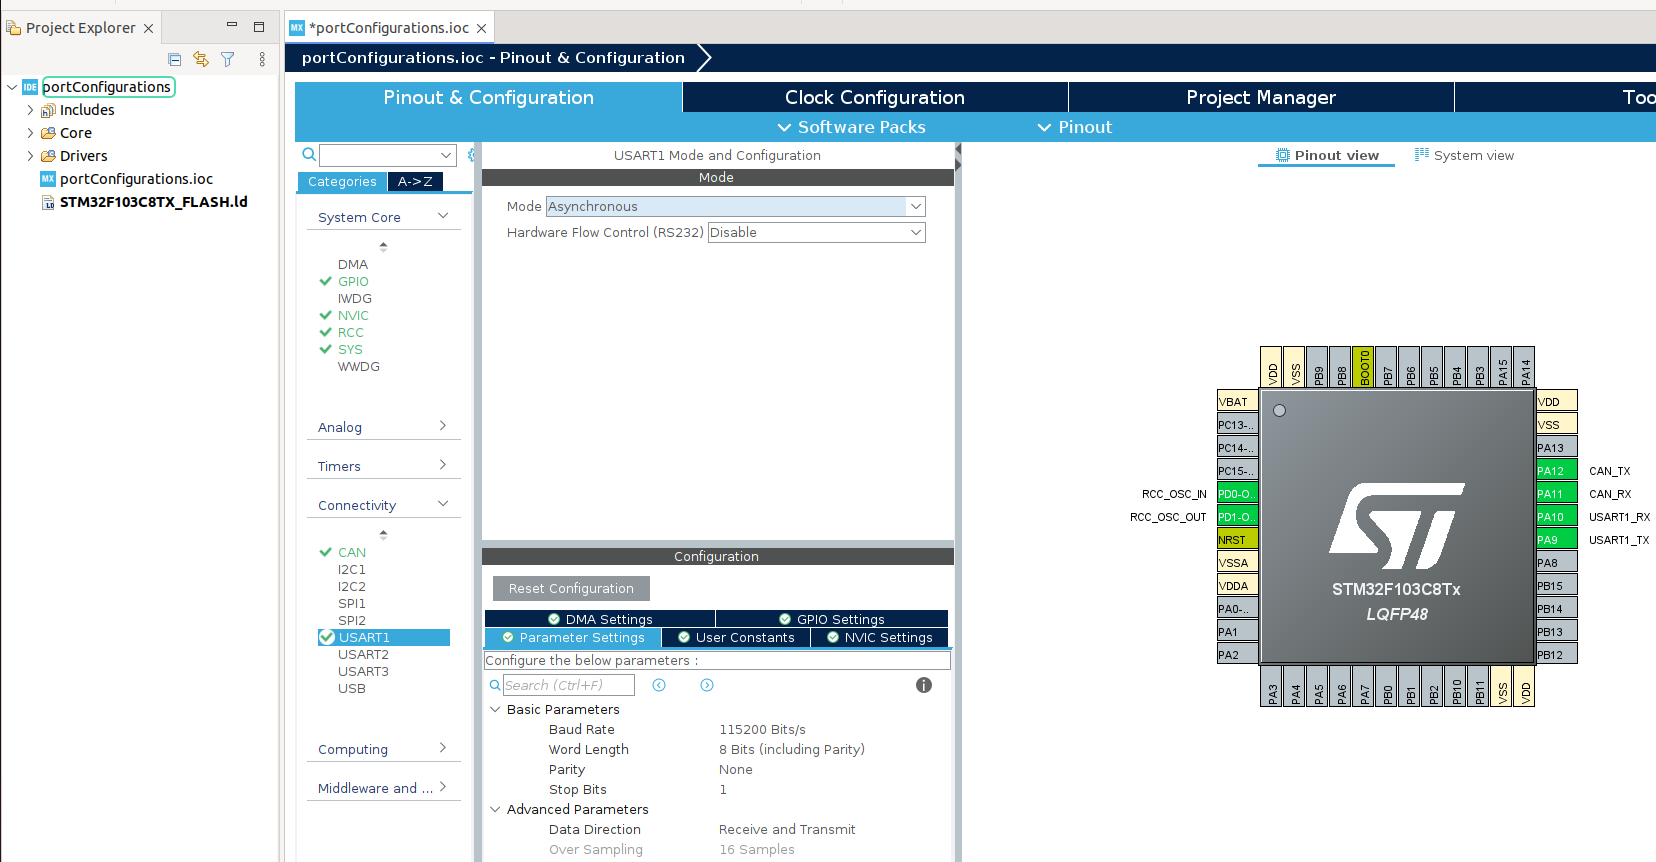
Task: Open GPIO Settings tab
Action: pos(832,620)
